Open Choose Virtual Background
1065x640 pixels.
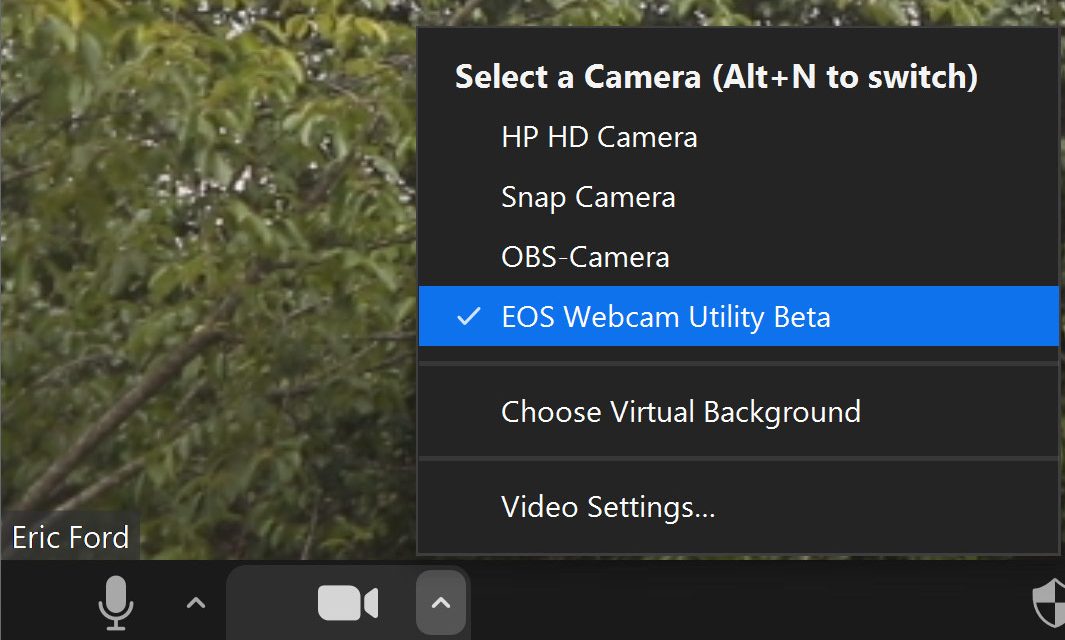(x=680, y=412)
